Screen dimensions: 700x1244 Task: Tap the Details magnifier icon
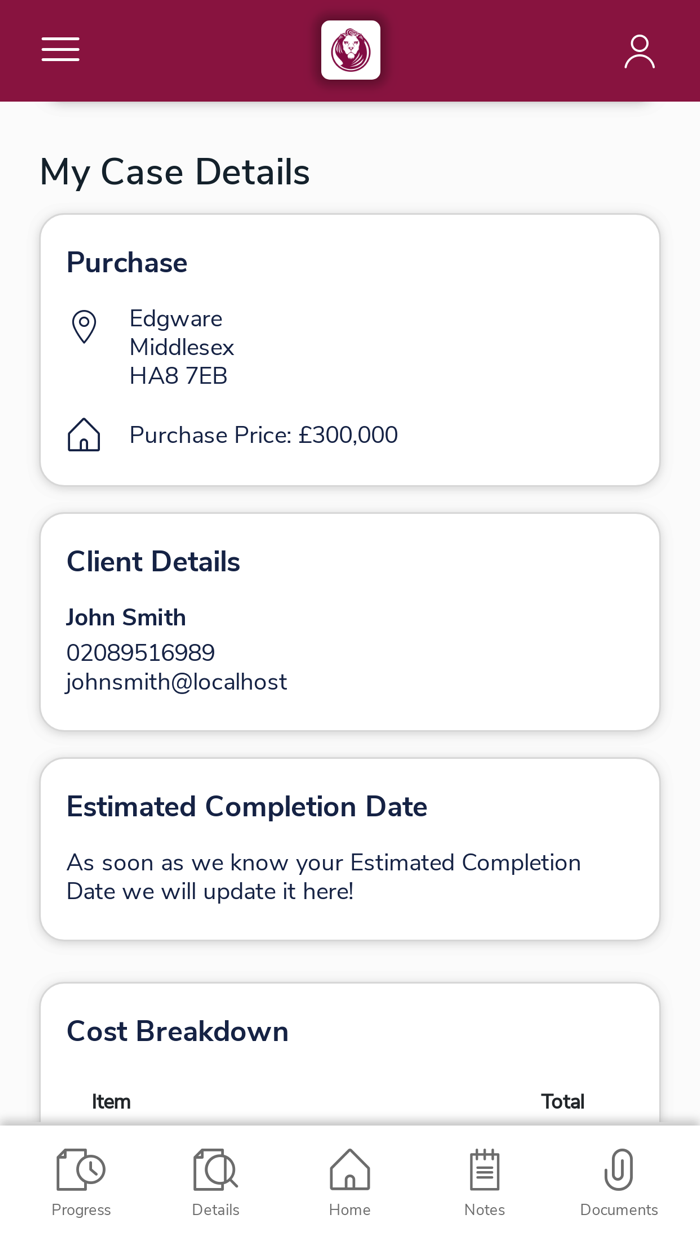(216, 1169)
